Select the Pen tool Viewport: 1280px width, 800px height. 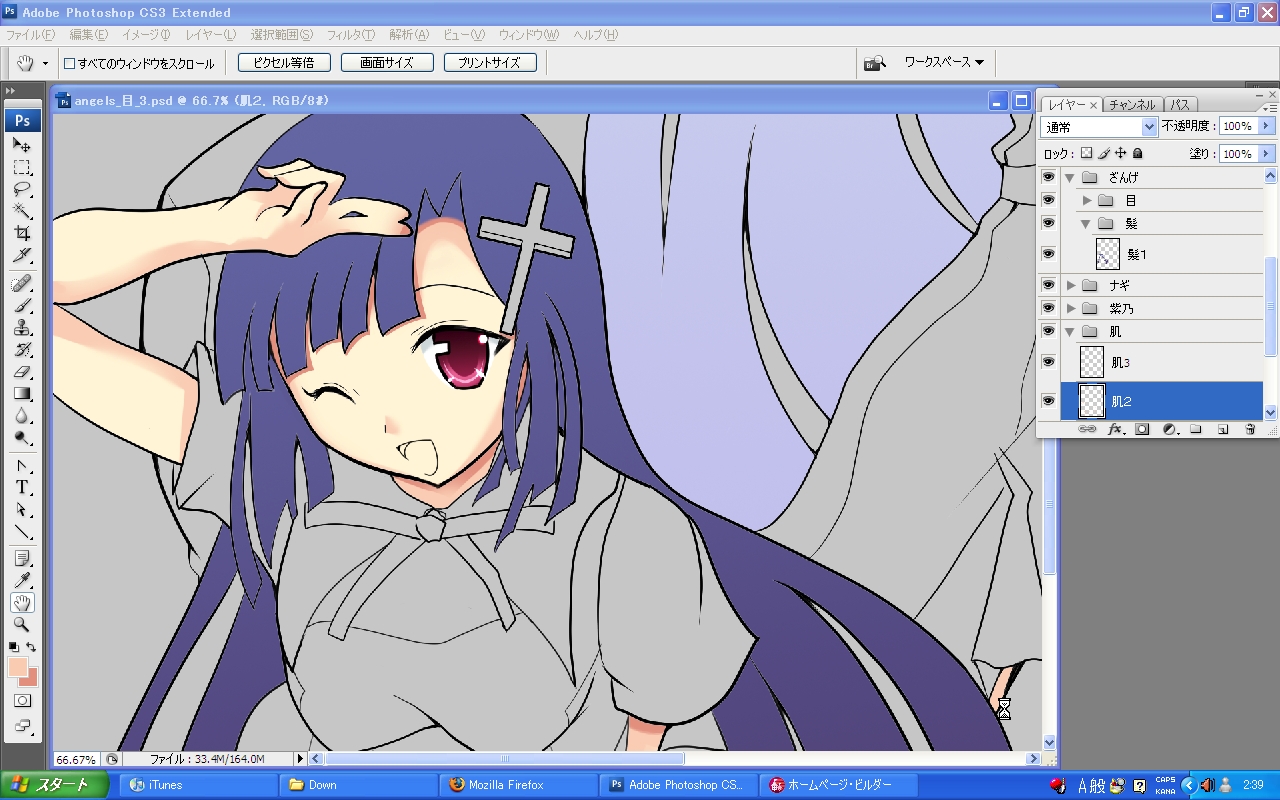[22, 466]
